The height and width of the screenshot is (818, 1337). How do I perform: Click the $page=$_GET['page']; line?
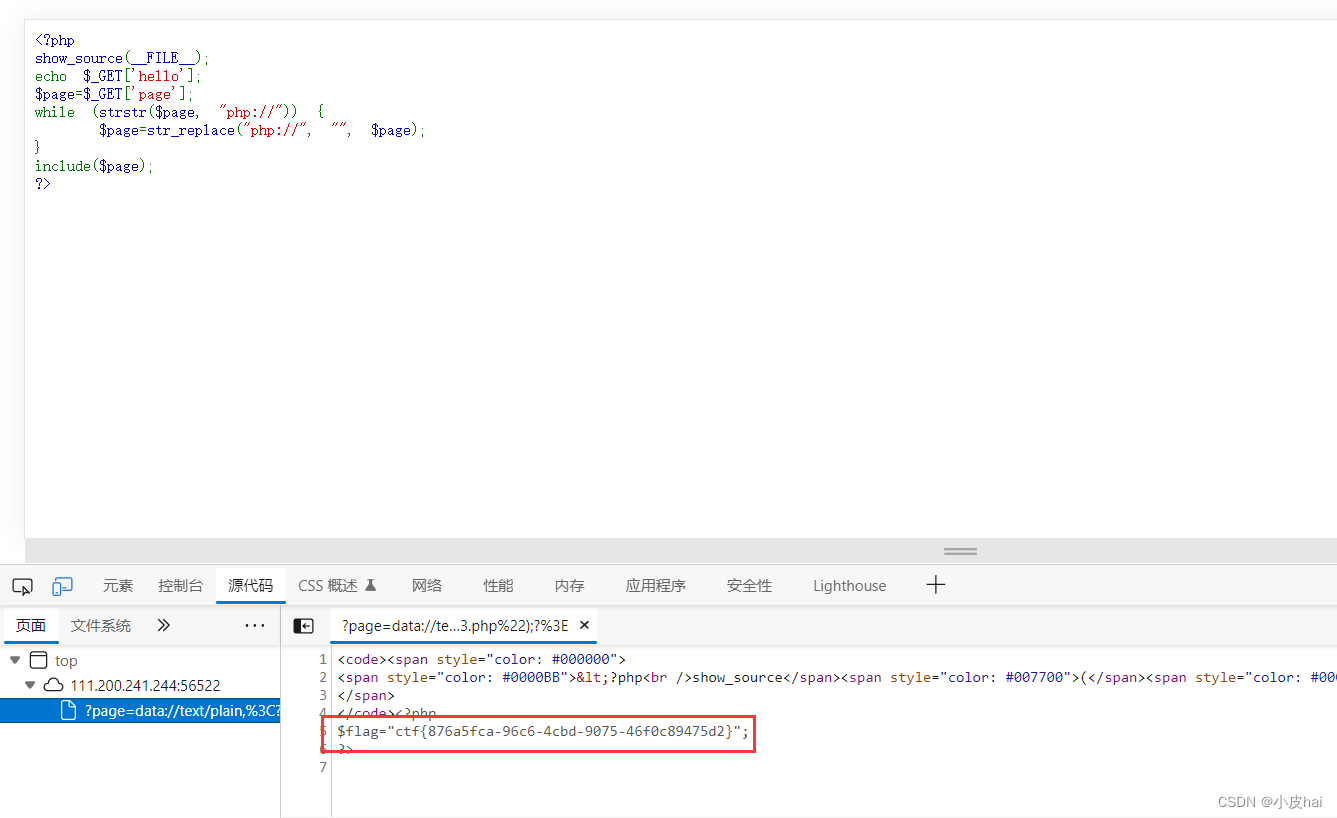pos(114,94)
